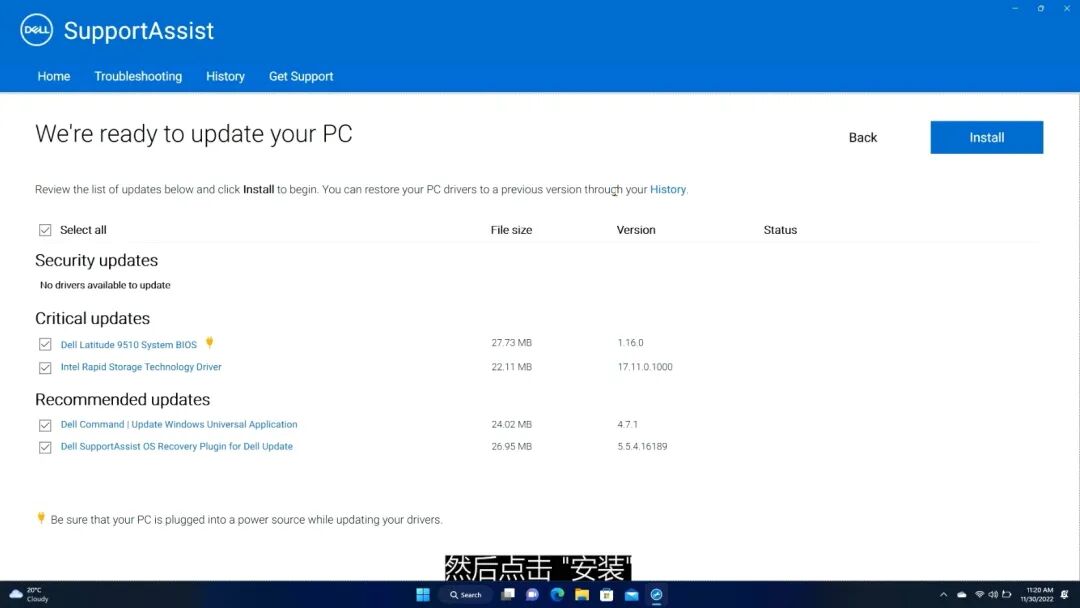Open File Explorer from taskbar
The width and height of the screenshot is (1080, 608).
[582, 594]
